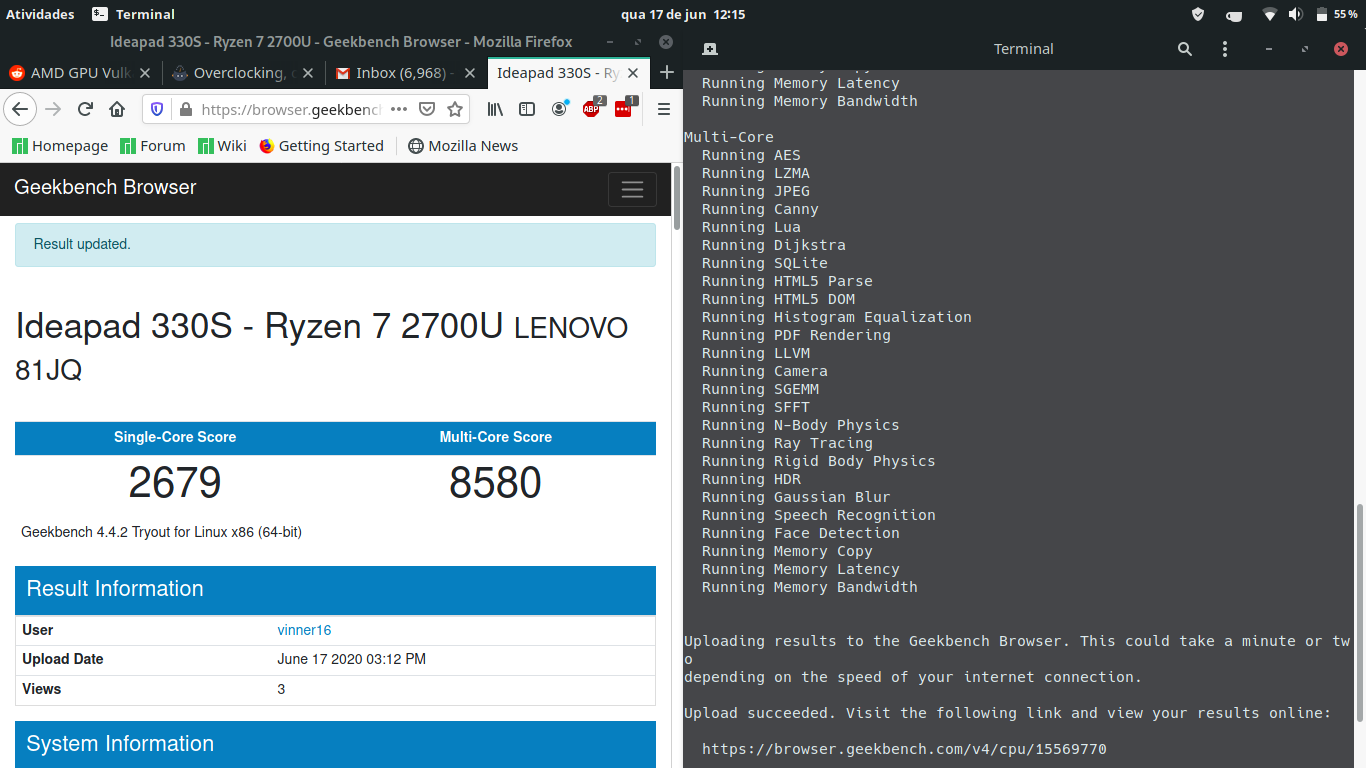Viewport: 1366px width, 768px height.
Task: Click the forward navigation arrow in Firefox
Action: [54, 109]
